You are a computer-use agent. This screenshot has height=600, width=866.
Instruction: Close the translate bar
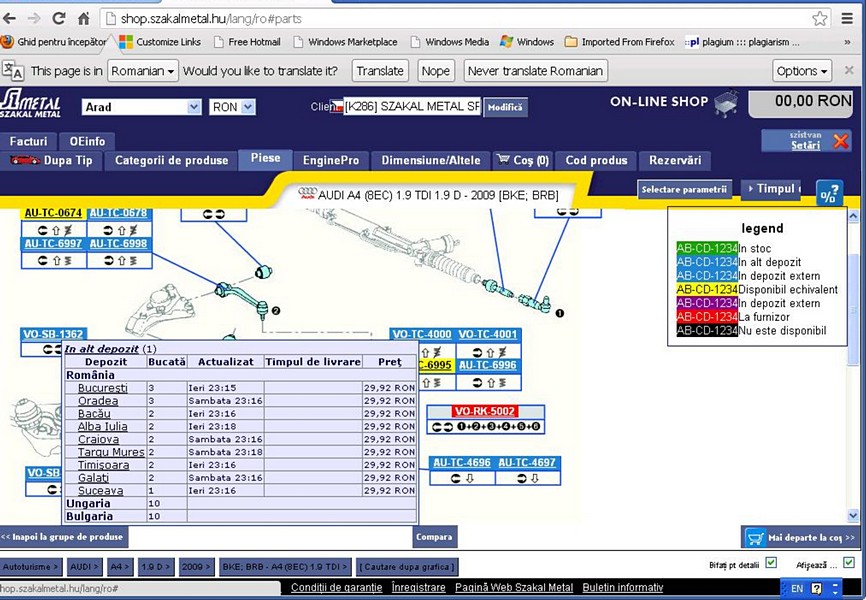849,70
